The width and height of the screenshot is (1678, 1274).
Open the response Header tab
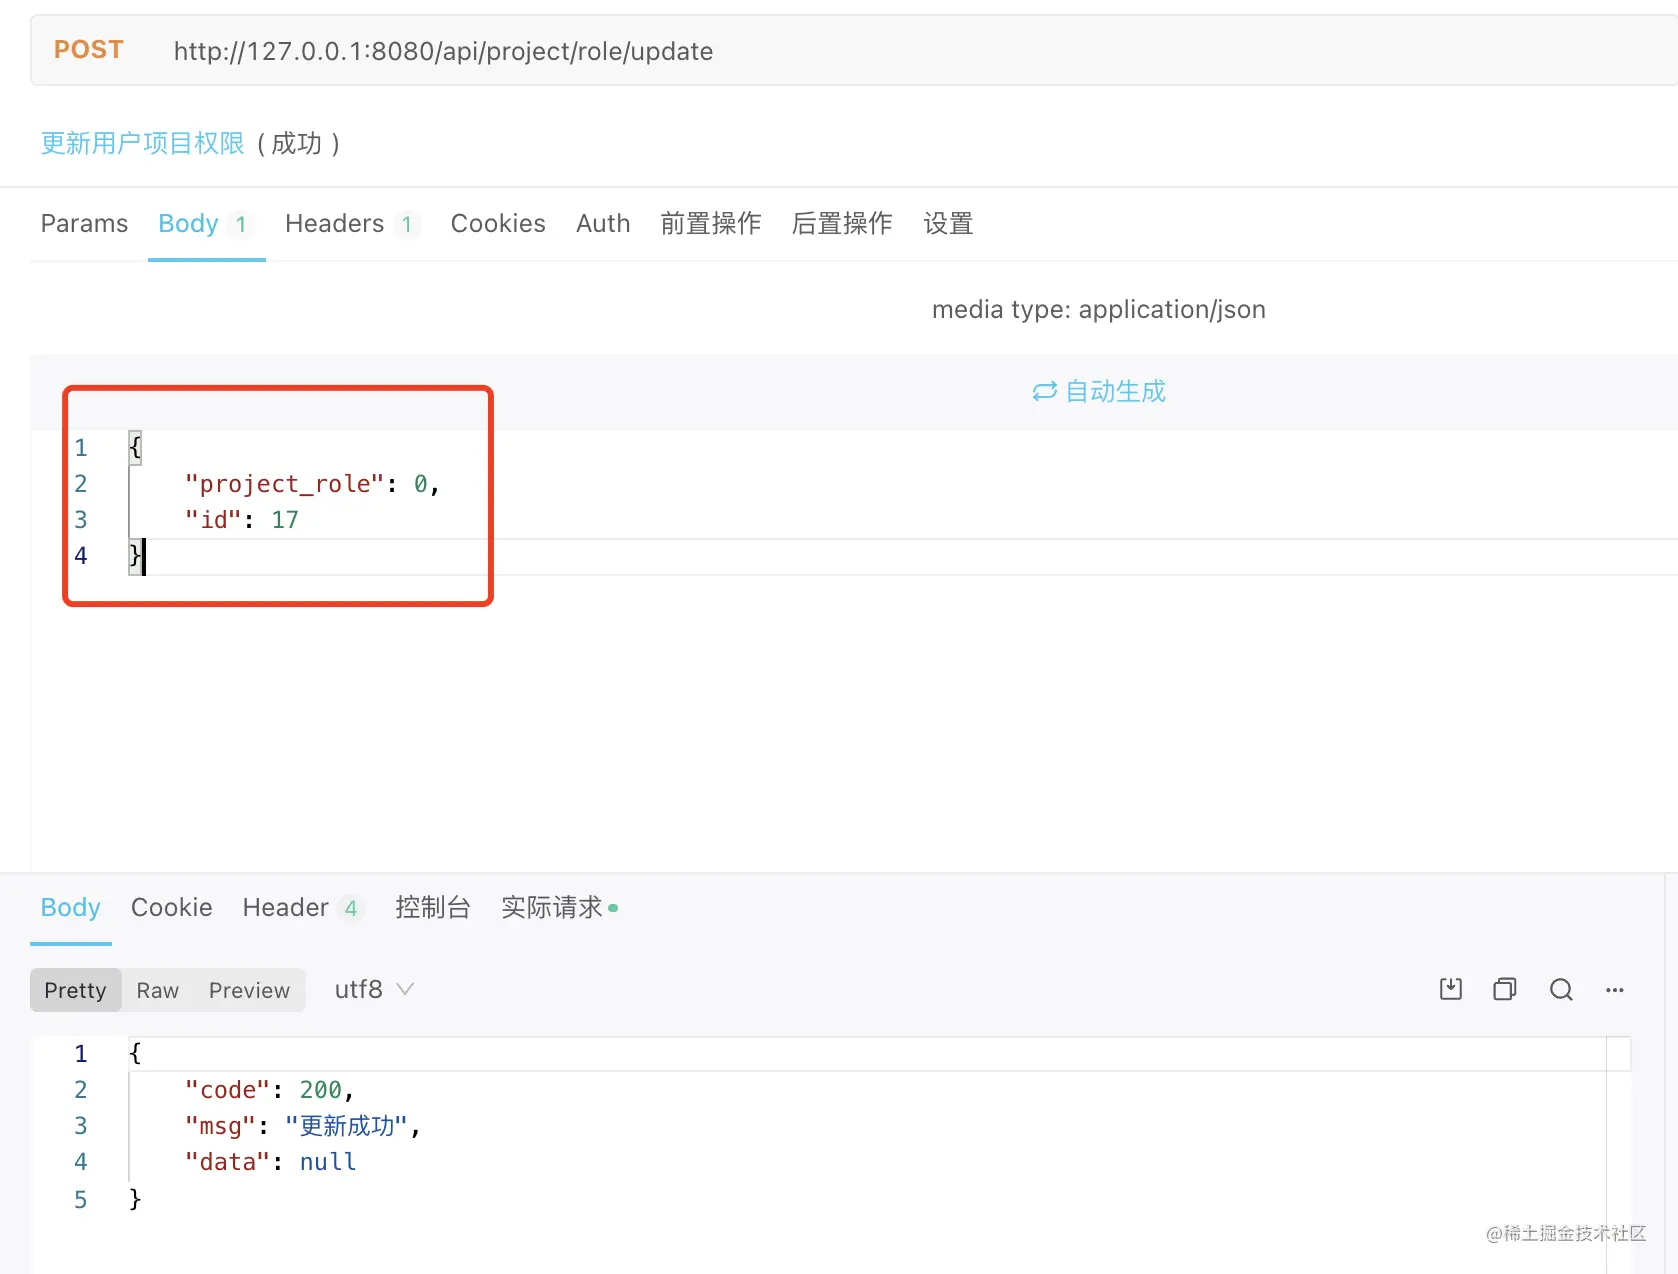pyautogui.click(x=302, y=907)
